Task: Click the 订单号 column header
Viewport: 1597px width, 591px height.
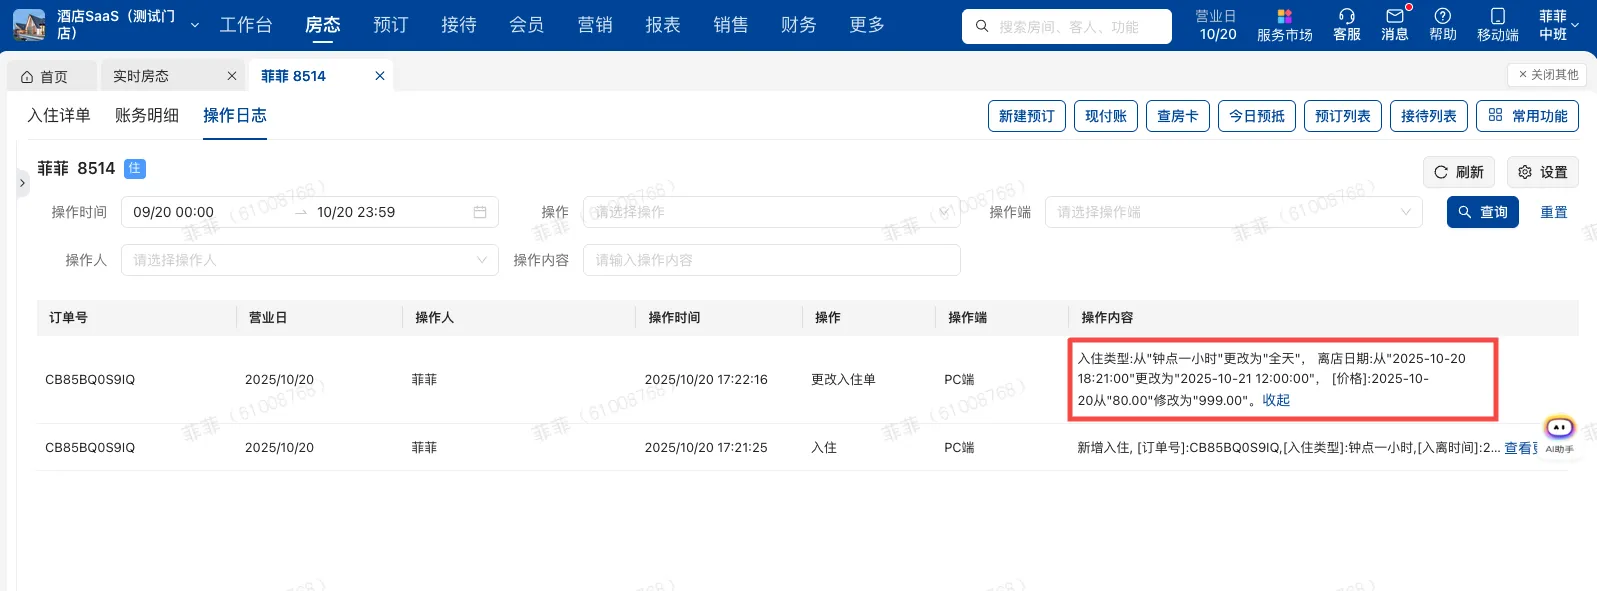Action: (68, 318)
